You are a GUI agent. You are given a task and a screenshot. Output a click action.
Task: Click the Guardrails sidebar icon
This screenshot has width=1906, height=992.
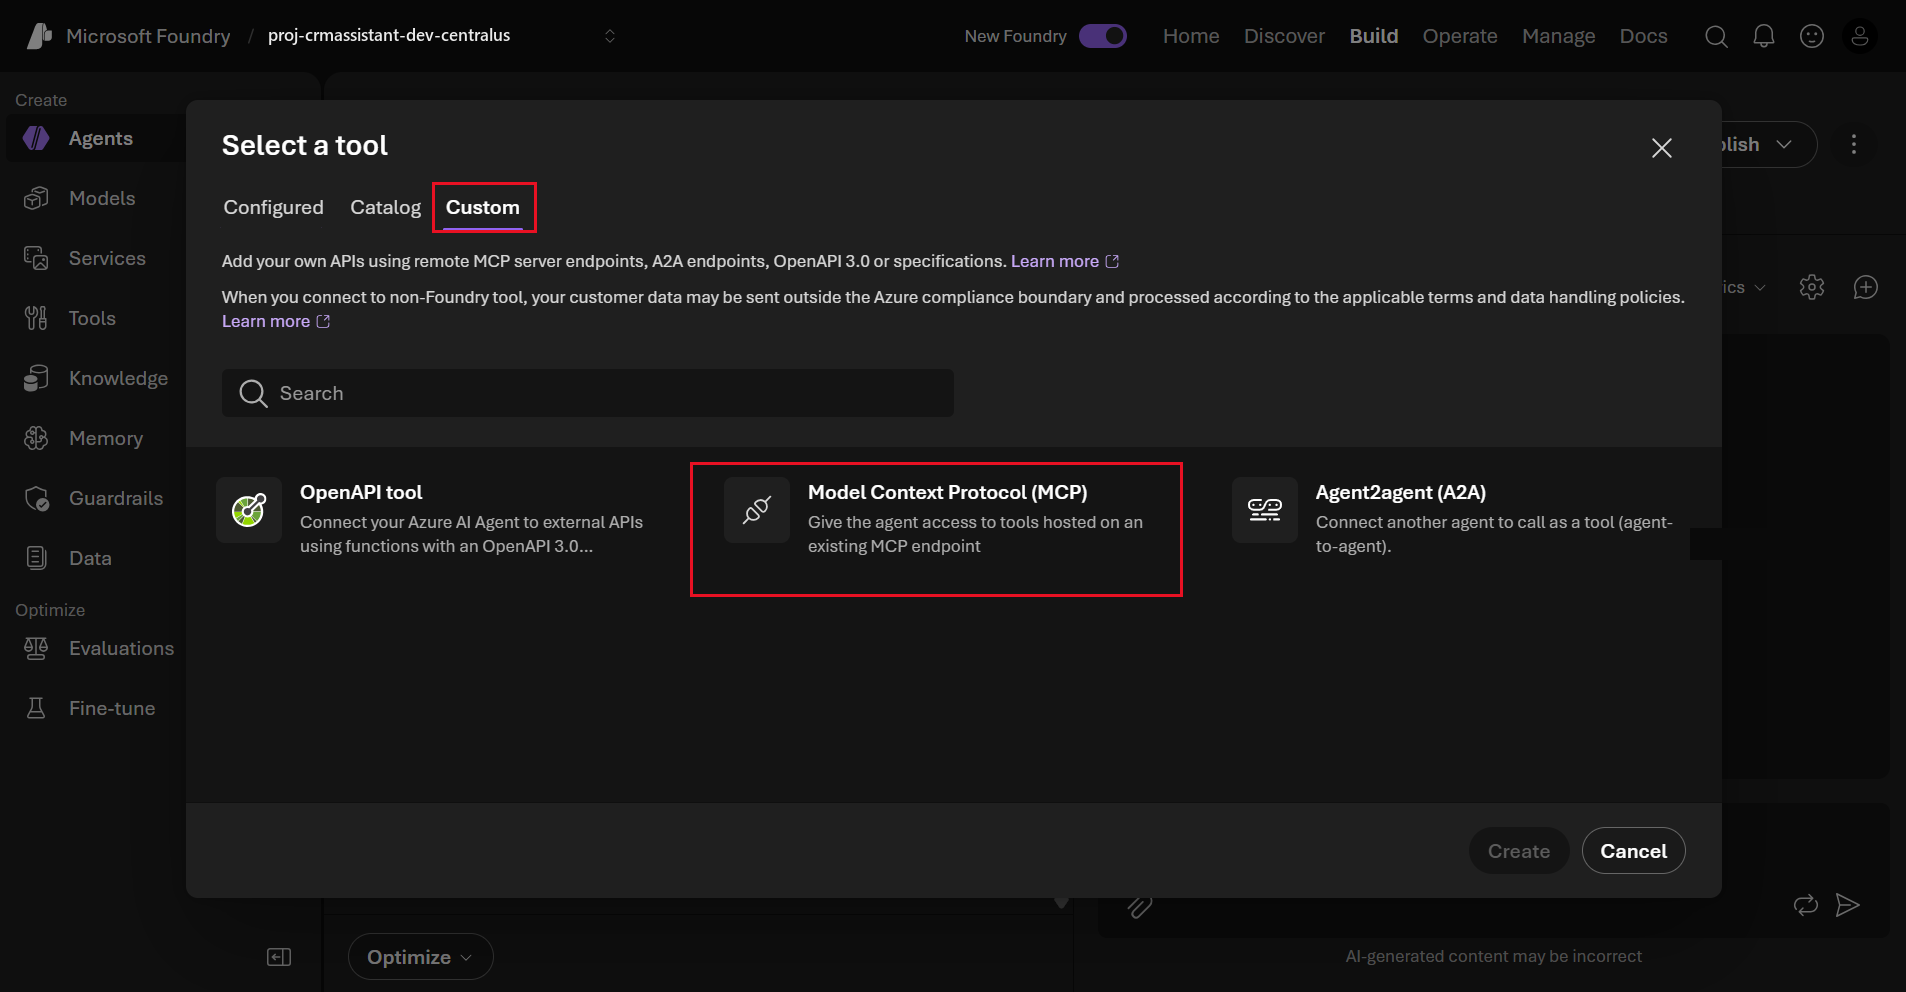(x=36, y=498)
